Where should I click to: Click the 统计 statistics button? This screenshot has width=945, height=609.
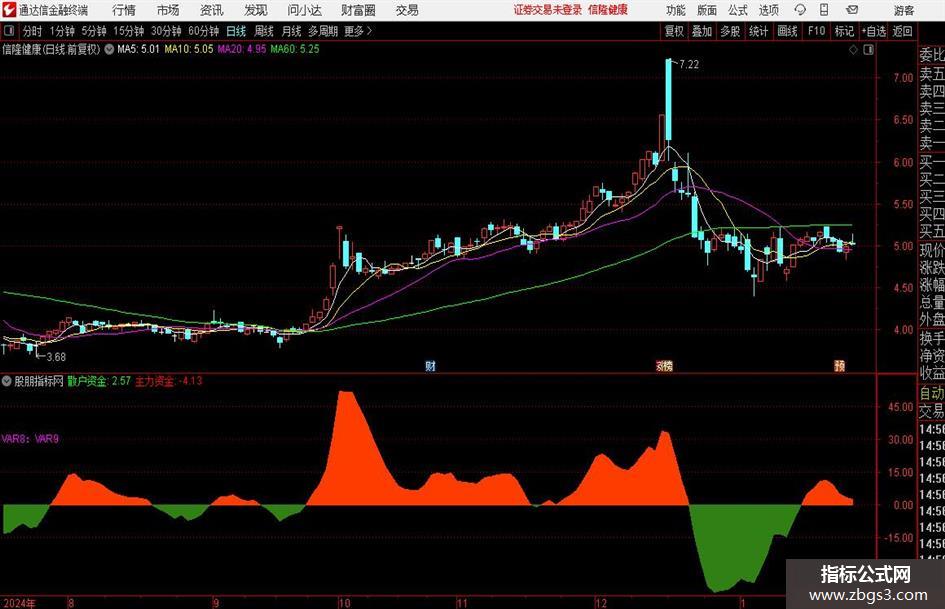[759, 31]
